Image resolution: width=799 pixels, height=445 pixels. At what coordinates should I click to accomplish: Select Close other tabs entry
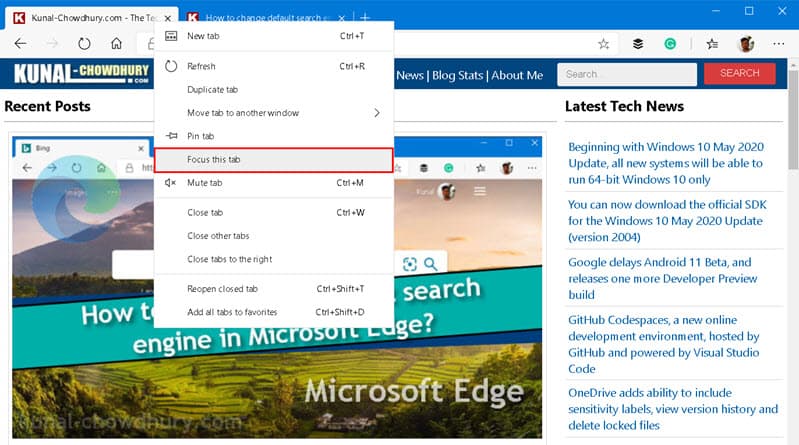274,236
